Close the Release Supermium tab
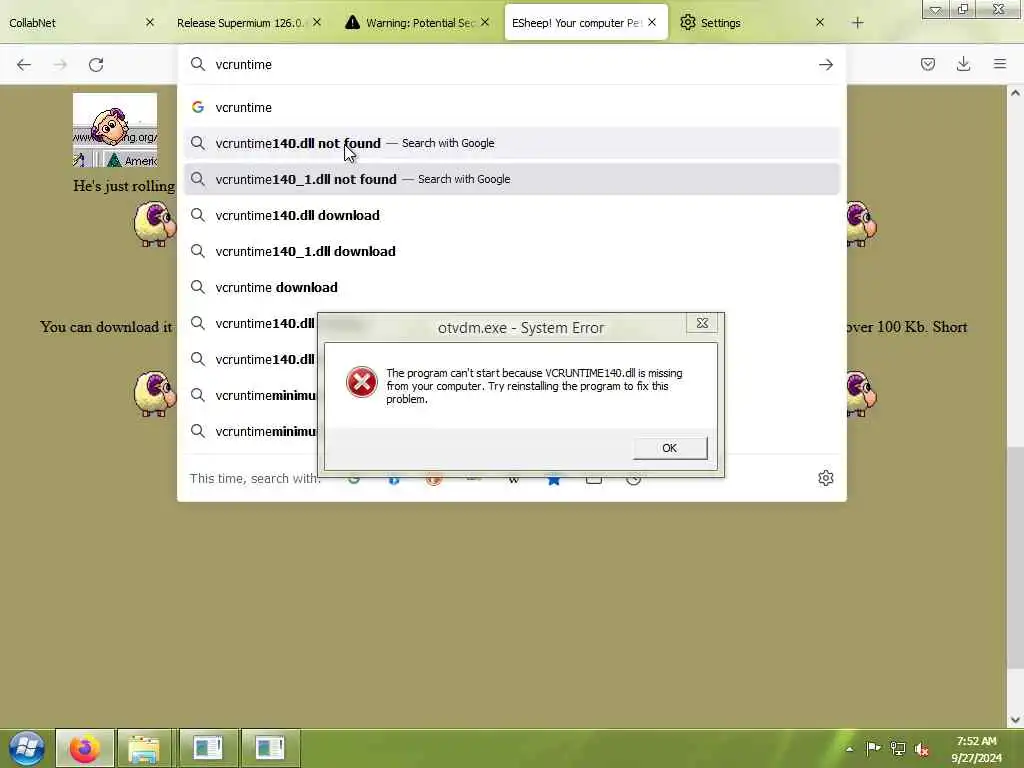This screenshot has height=768, width=1024. pyautogui.click(x=317, y=22)
